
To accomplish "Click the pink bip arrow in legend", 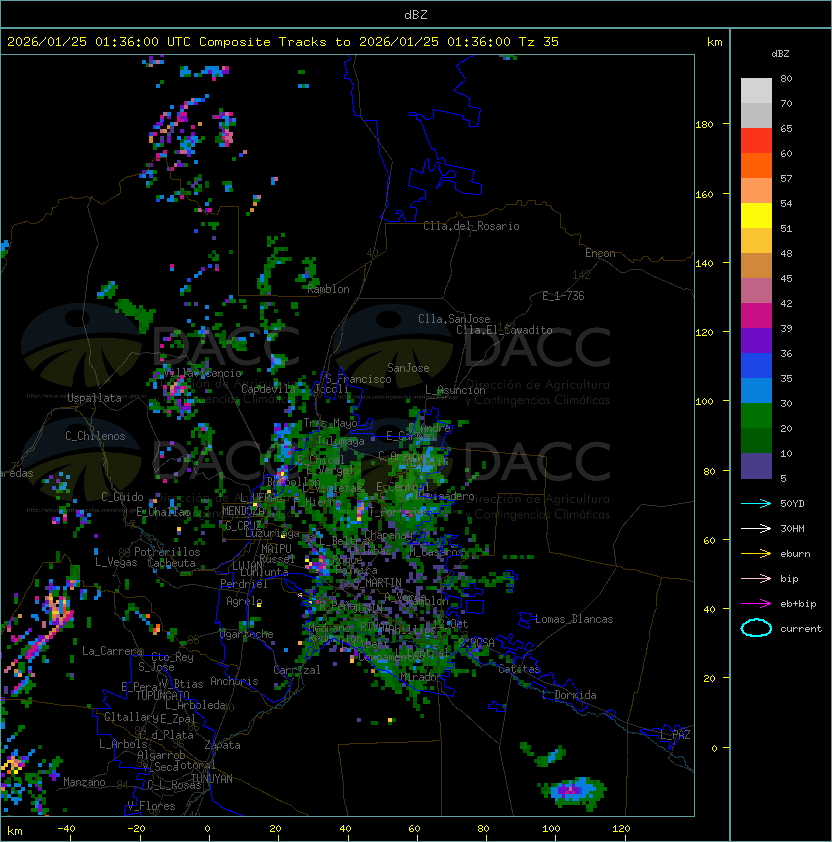I will point(756,578).
